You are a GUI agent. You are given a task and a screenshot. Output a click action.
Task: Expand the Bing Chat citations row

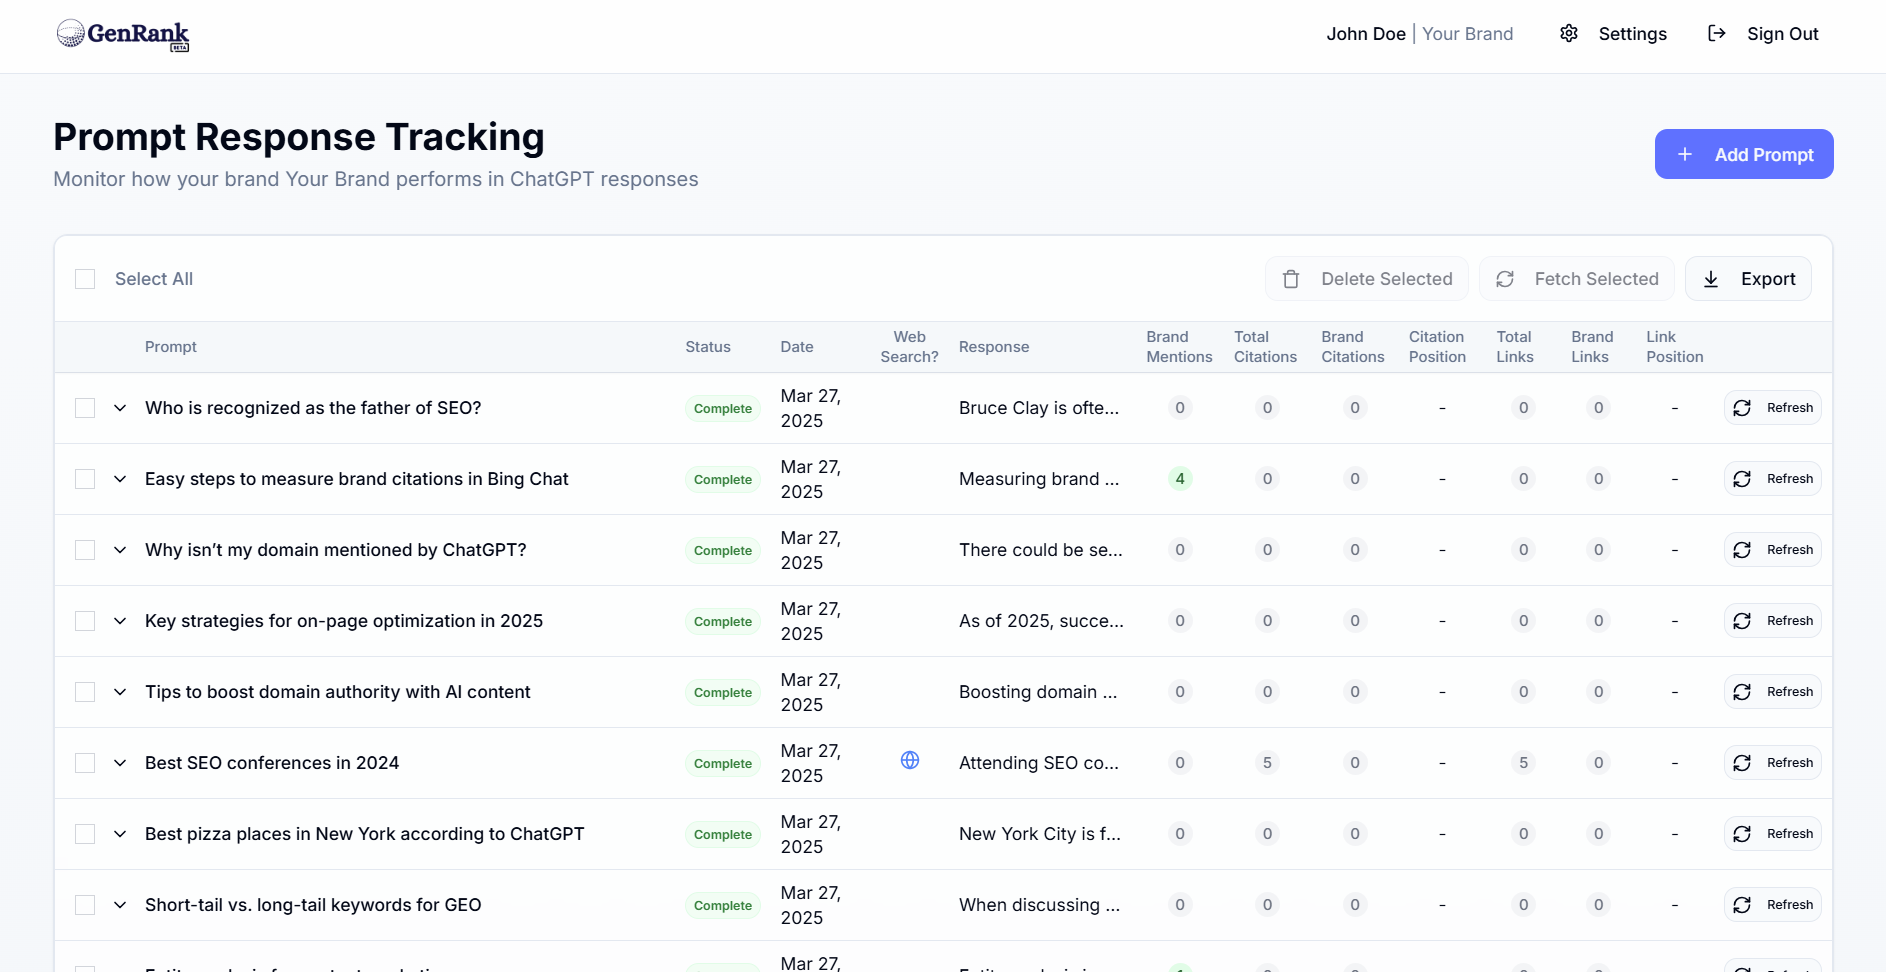pos(120,479)
